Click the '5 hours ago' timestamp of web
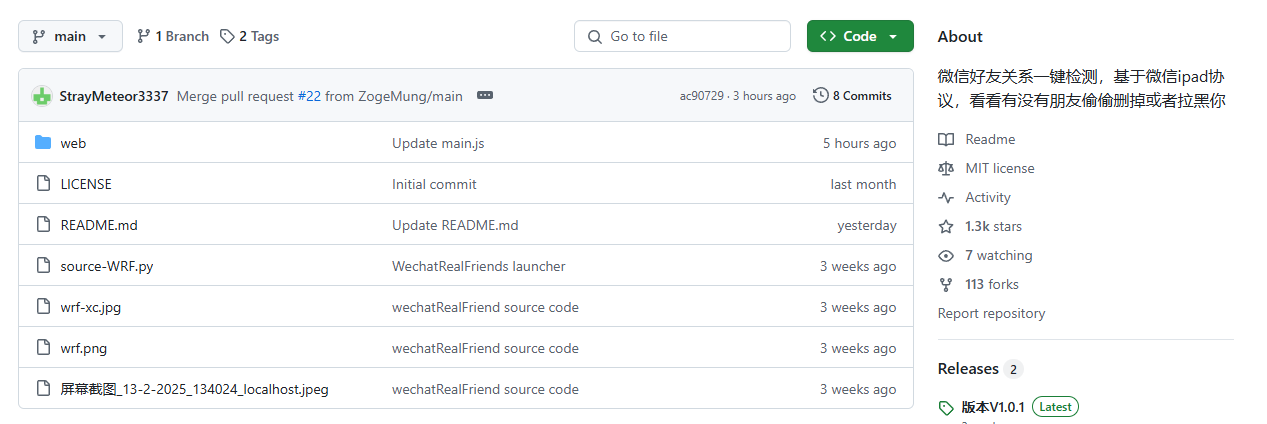 (859, 143)
